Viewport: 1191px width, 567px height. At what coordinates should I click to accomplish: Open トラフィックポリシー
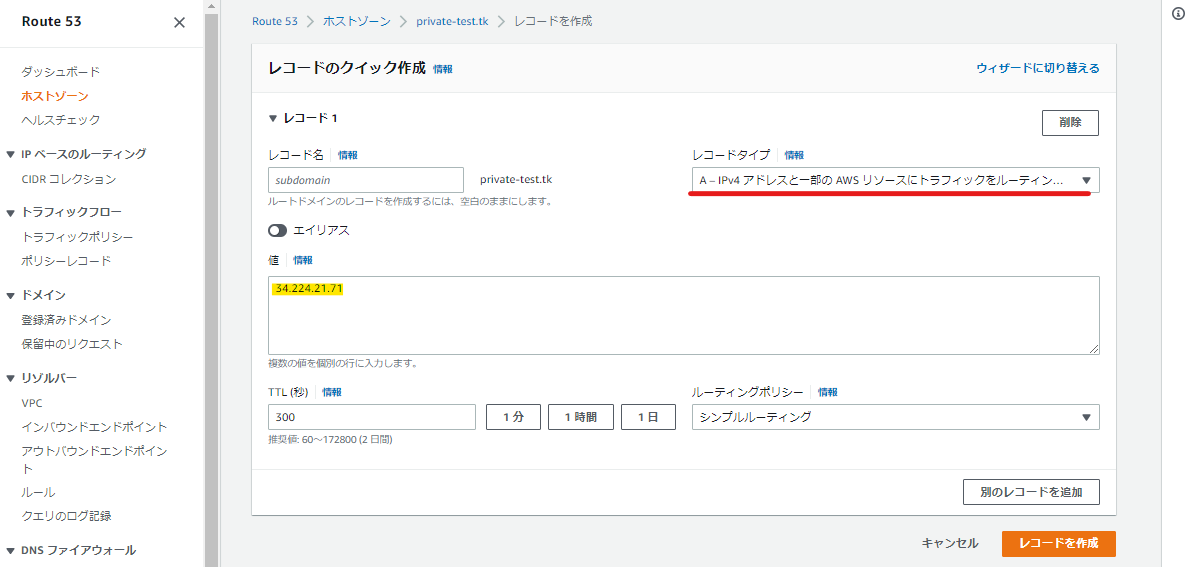click(77, 237)
